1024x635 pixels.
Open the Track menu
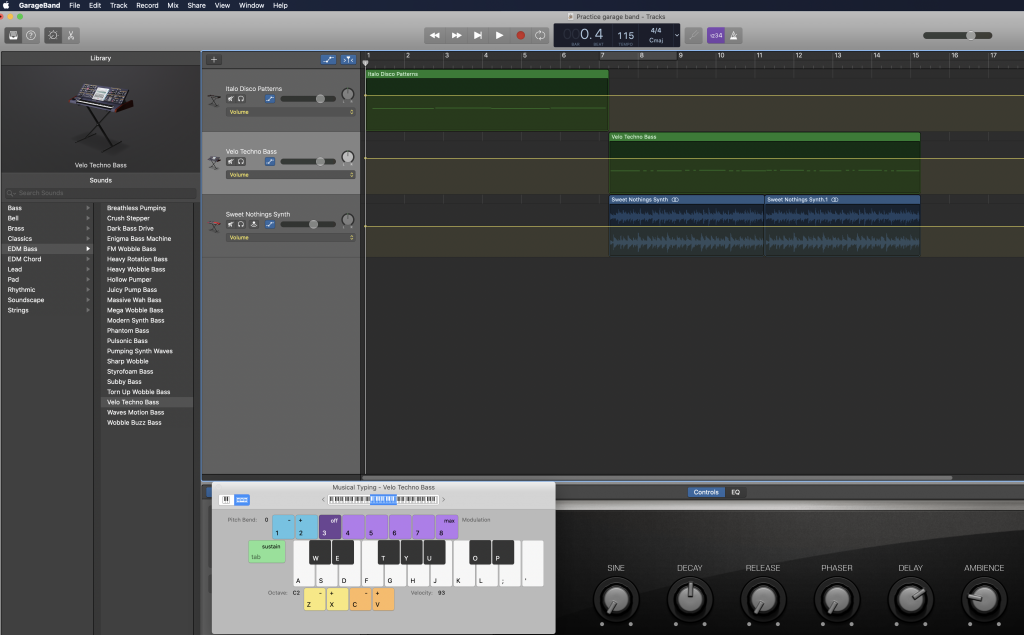tap(118, 5)
